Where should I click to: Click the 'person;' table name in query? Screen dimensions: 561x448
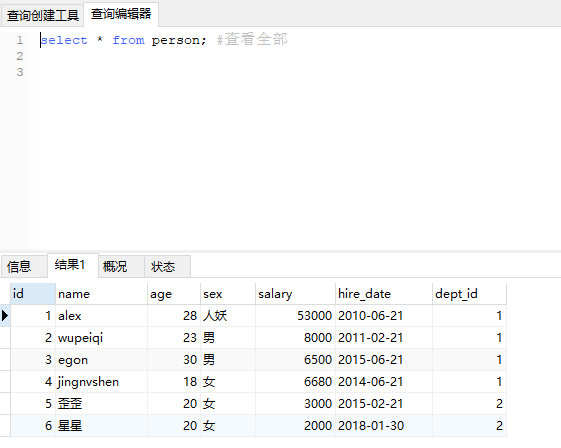point(179,40)
